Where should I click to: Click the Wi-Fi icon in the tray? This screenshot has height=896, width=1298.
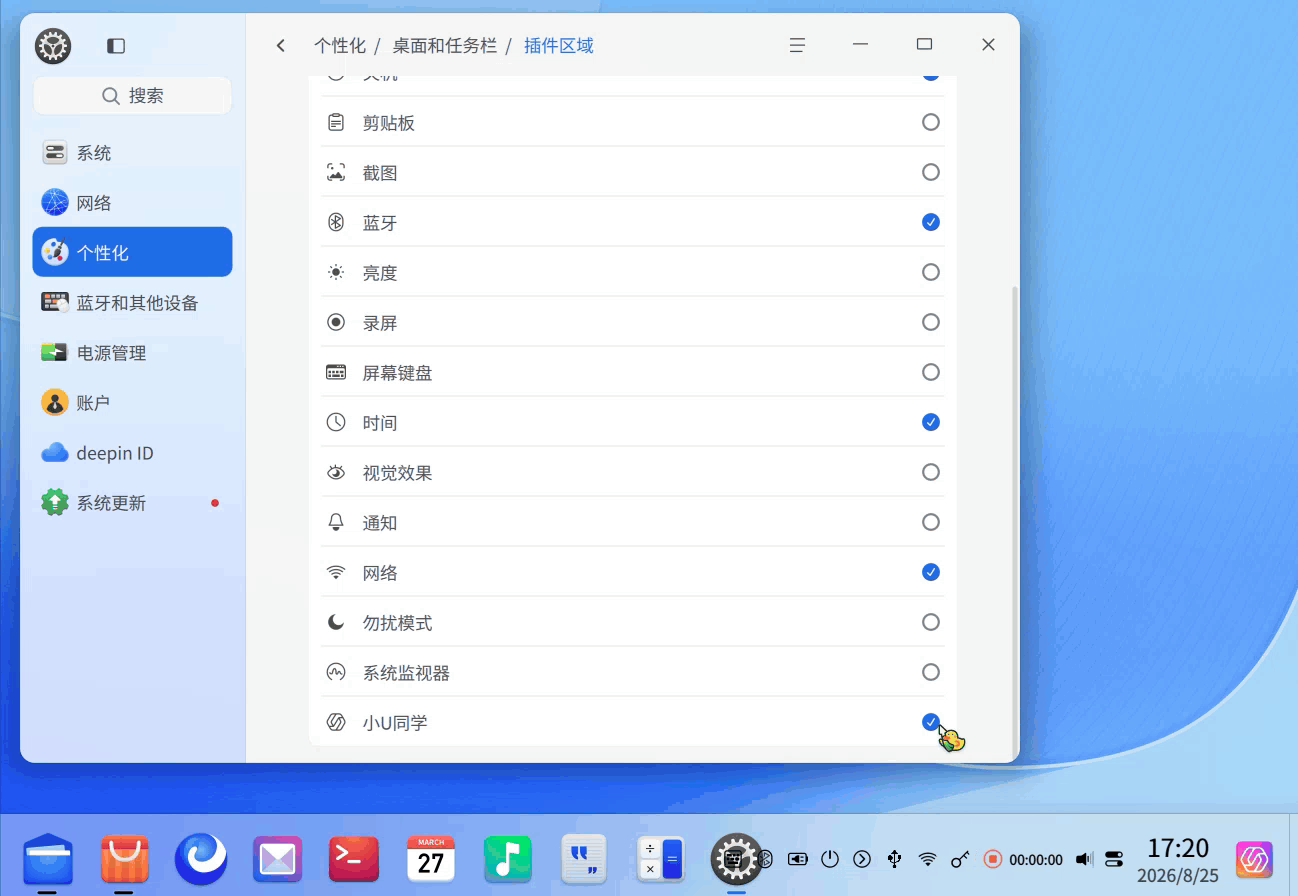[928, 858]
